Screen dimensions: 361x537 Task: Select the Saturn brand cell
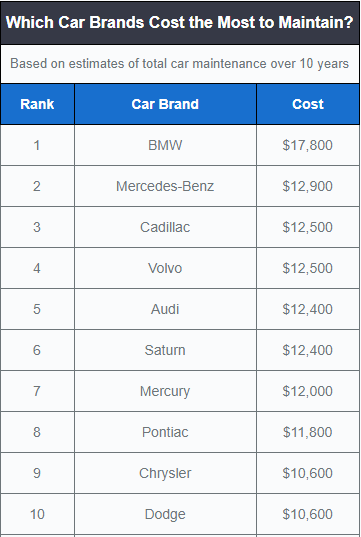click(165, 350)
